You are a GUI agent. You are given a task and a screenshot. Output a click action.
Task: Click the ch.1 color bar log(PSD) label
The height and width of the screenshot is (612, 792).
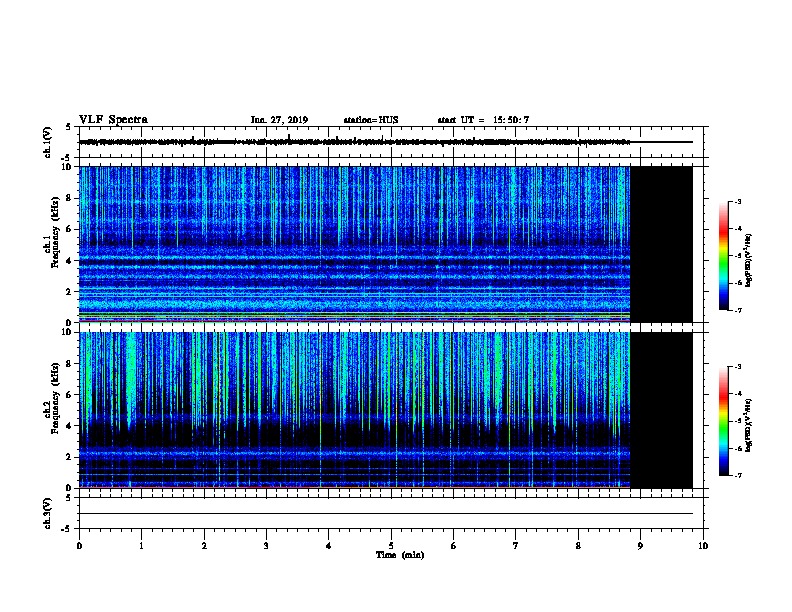[x=748, y=260]
